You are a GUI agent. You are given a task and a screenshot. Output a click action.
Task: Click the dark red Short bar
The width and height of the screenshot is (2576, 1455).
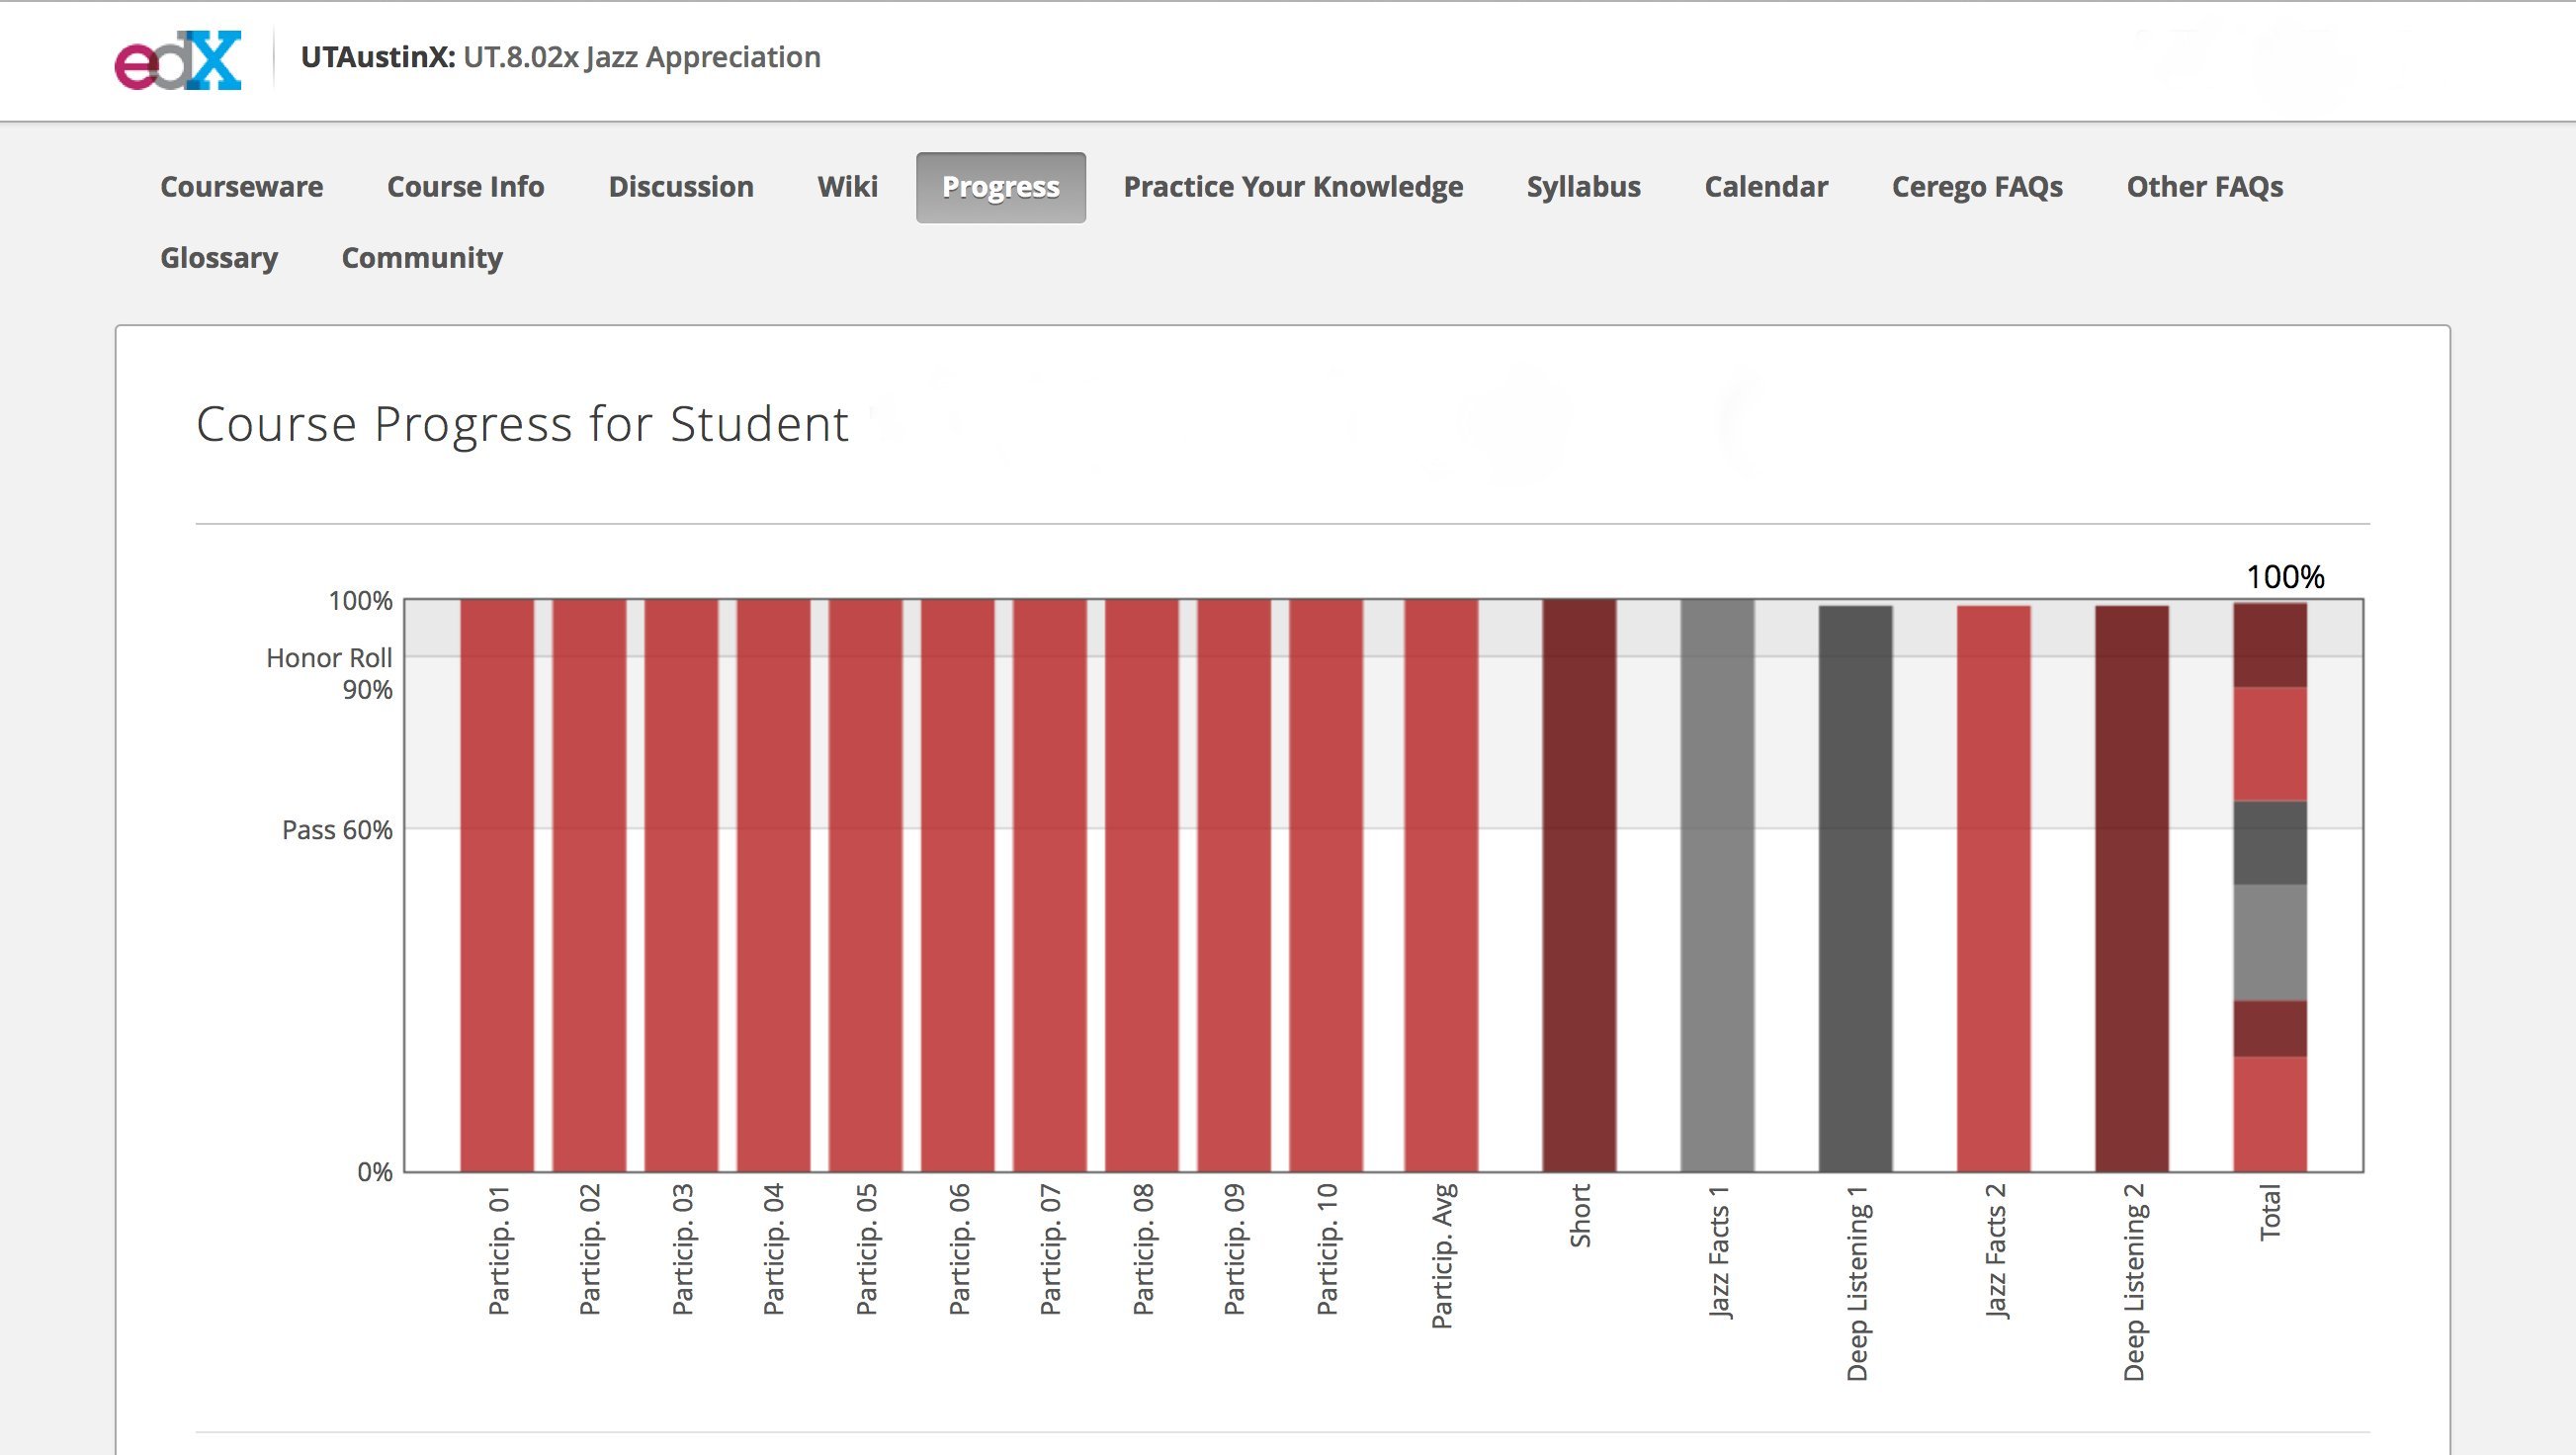tap(1579, 885)
